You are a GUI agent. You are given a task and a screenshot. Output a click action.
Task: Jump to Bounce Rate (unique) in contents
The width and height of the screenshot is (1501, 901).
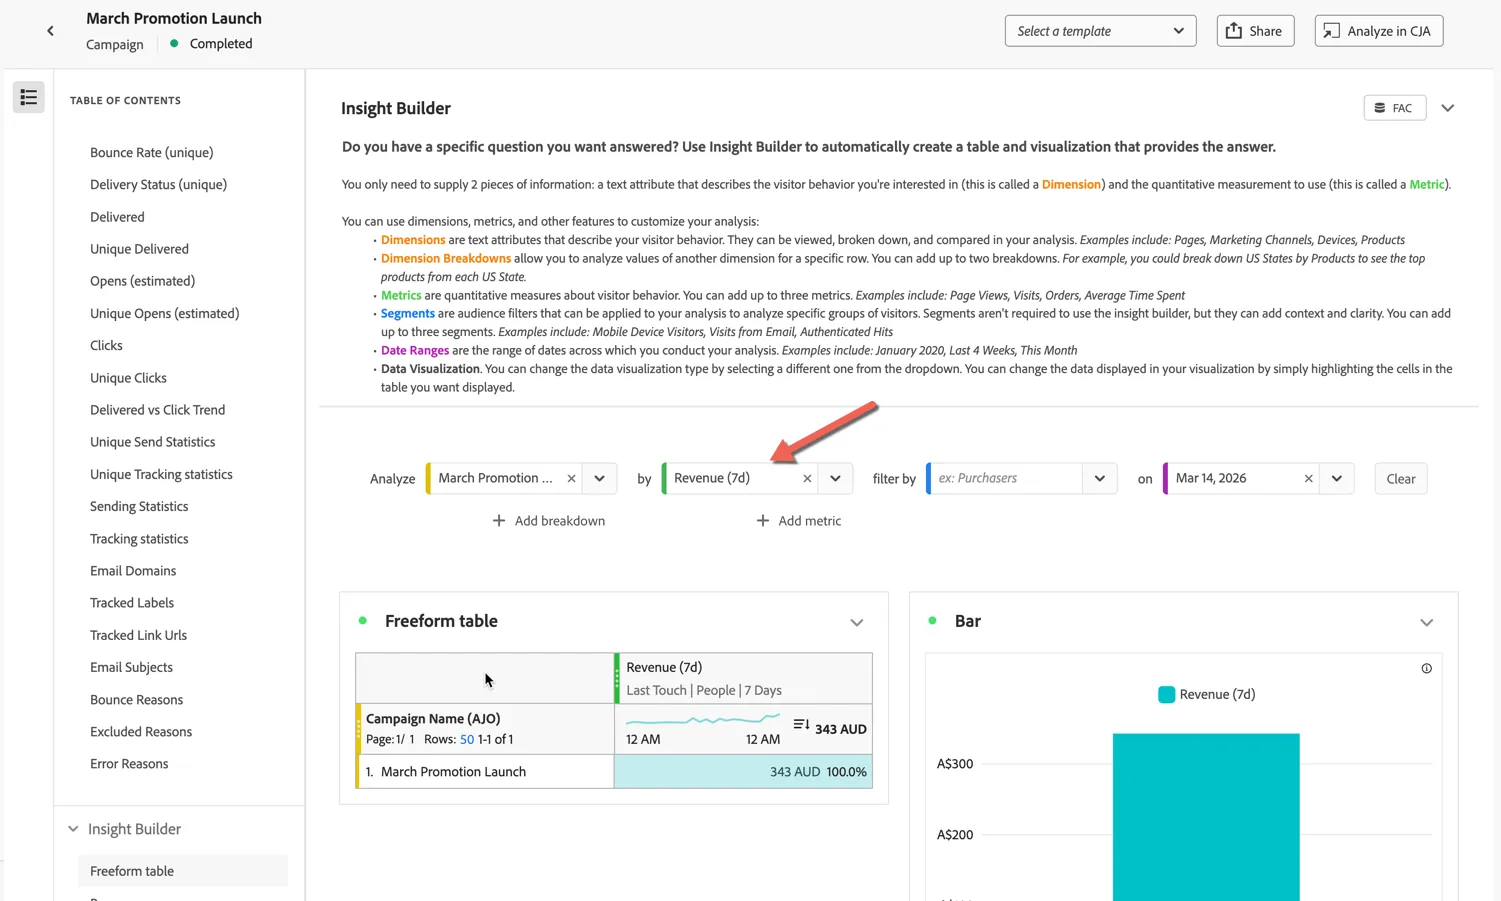(x=152, y=153)
